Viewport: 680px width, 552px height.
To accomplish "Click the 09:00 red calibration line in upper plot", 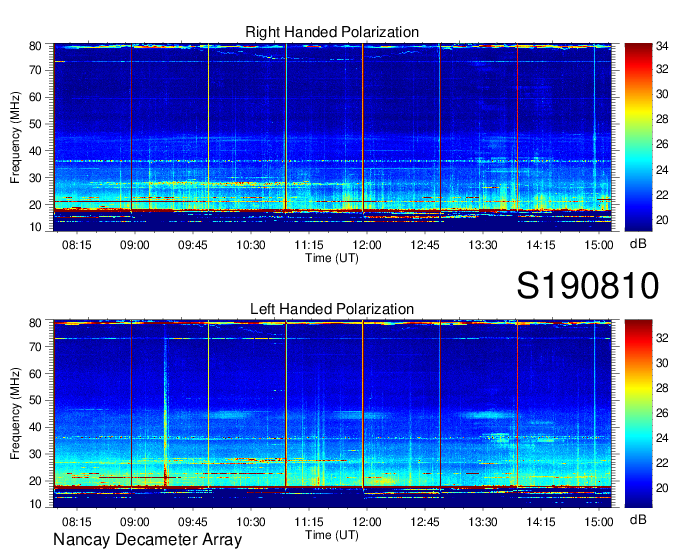I will click(131, 128).
